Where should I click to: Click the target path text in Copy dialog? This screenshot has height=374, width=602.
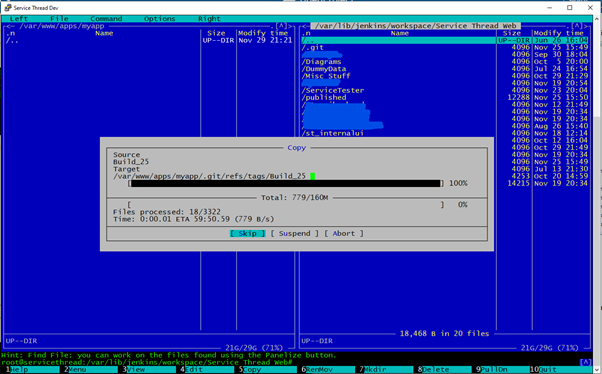[209, 176]
